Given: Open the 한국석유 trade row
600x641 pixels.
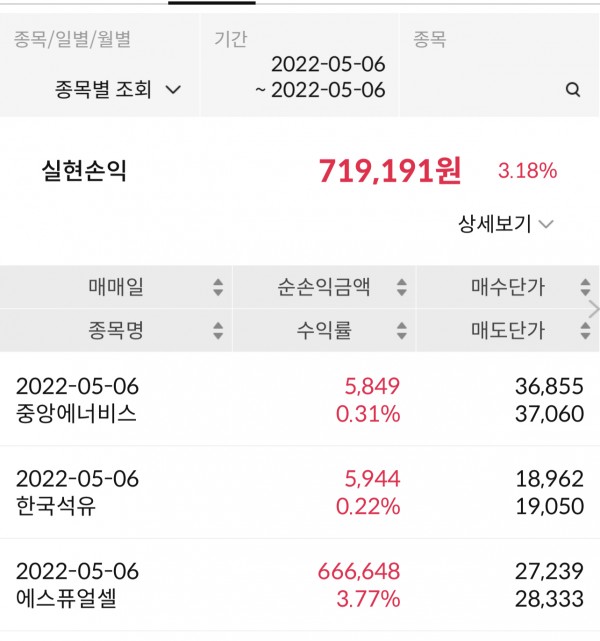Looking at the screenshot, I should (300, 491).
